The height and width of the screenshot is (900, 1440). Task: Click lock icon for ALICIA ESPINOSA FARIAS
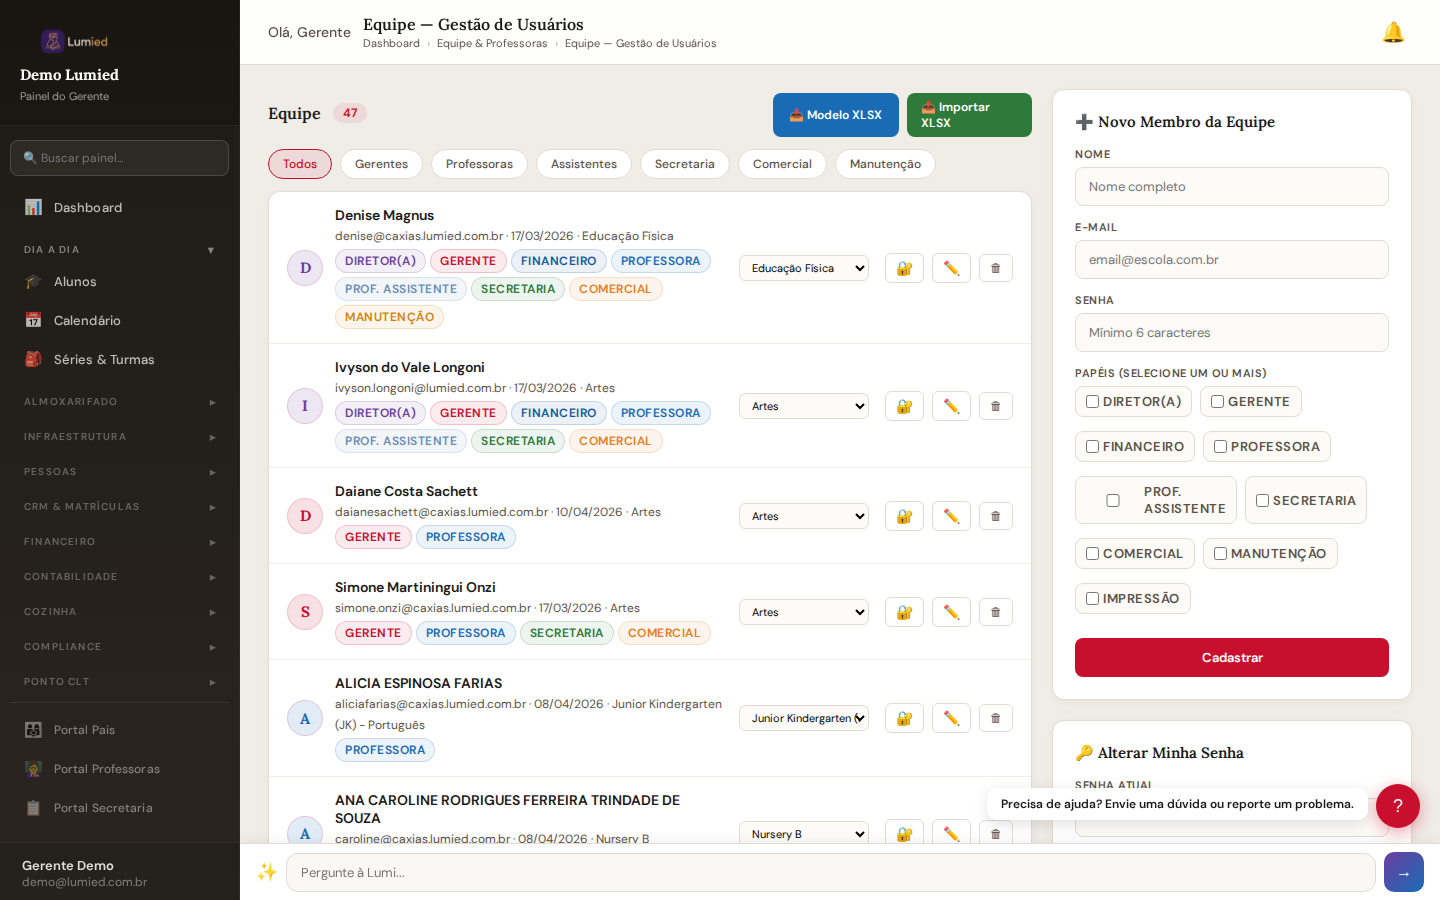pos(904,718)
